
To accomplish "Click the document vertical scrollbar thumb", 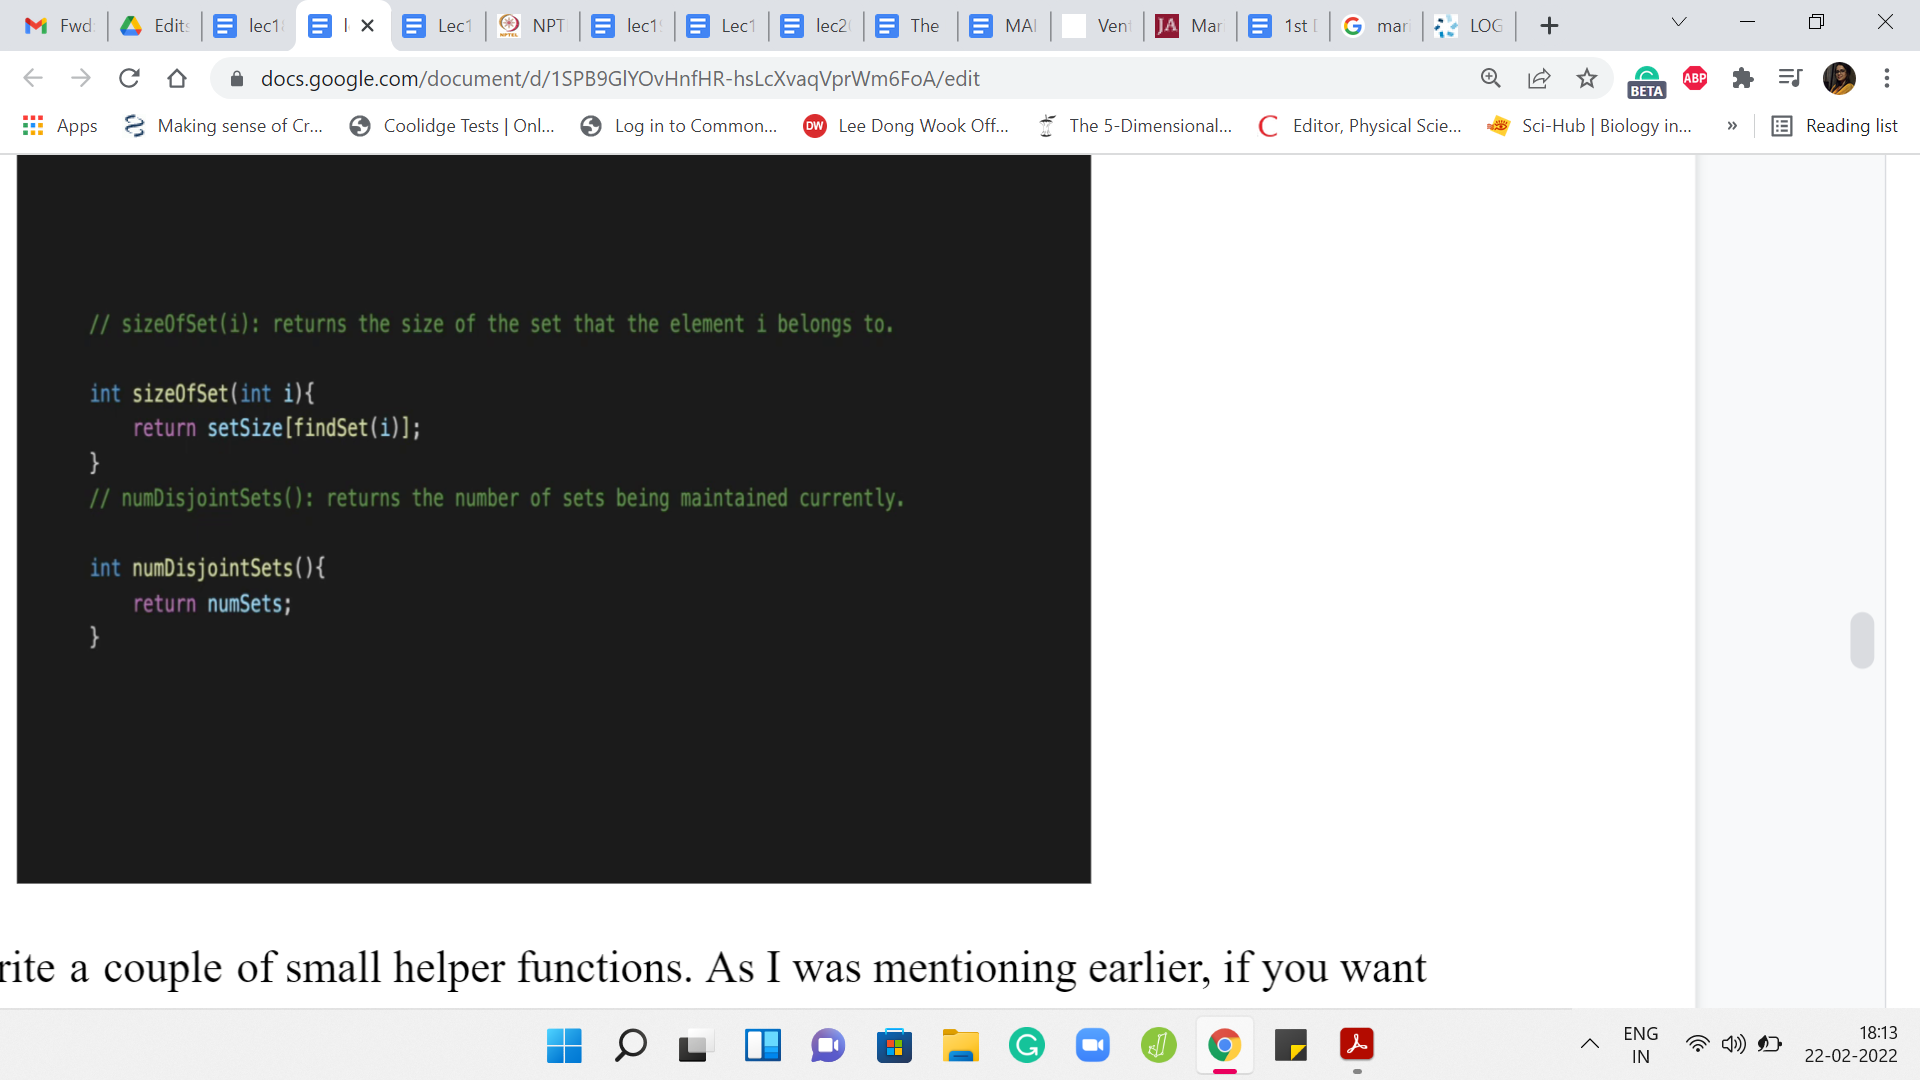I will tap(1861, 640).
